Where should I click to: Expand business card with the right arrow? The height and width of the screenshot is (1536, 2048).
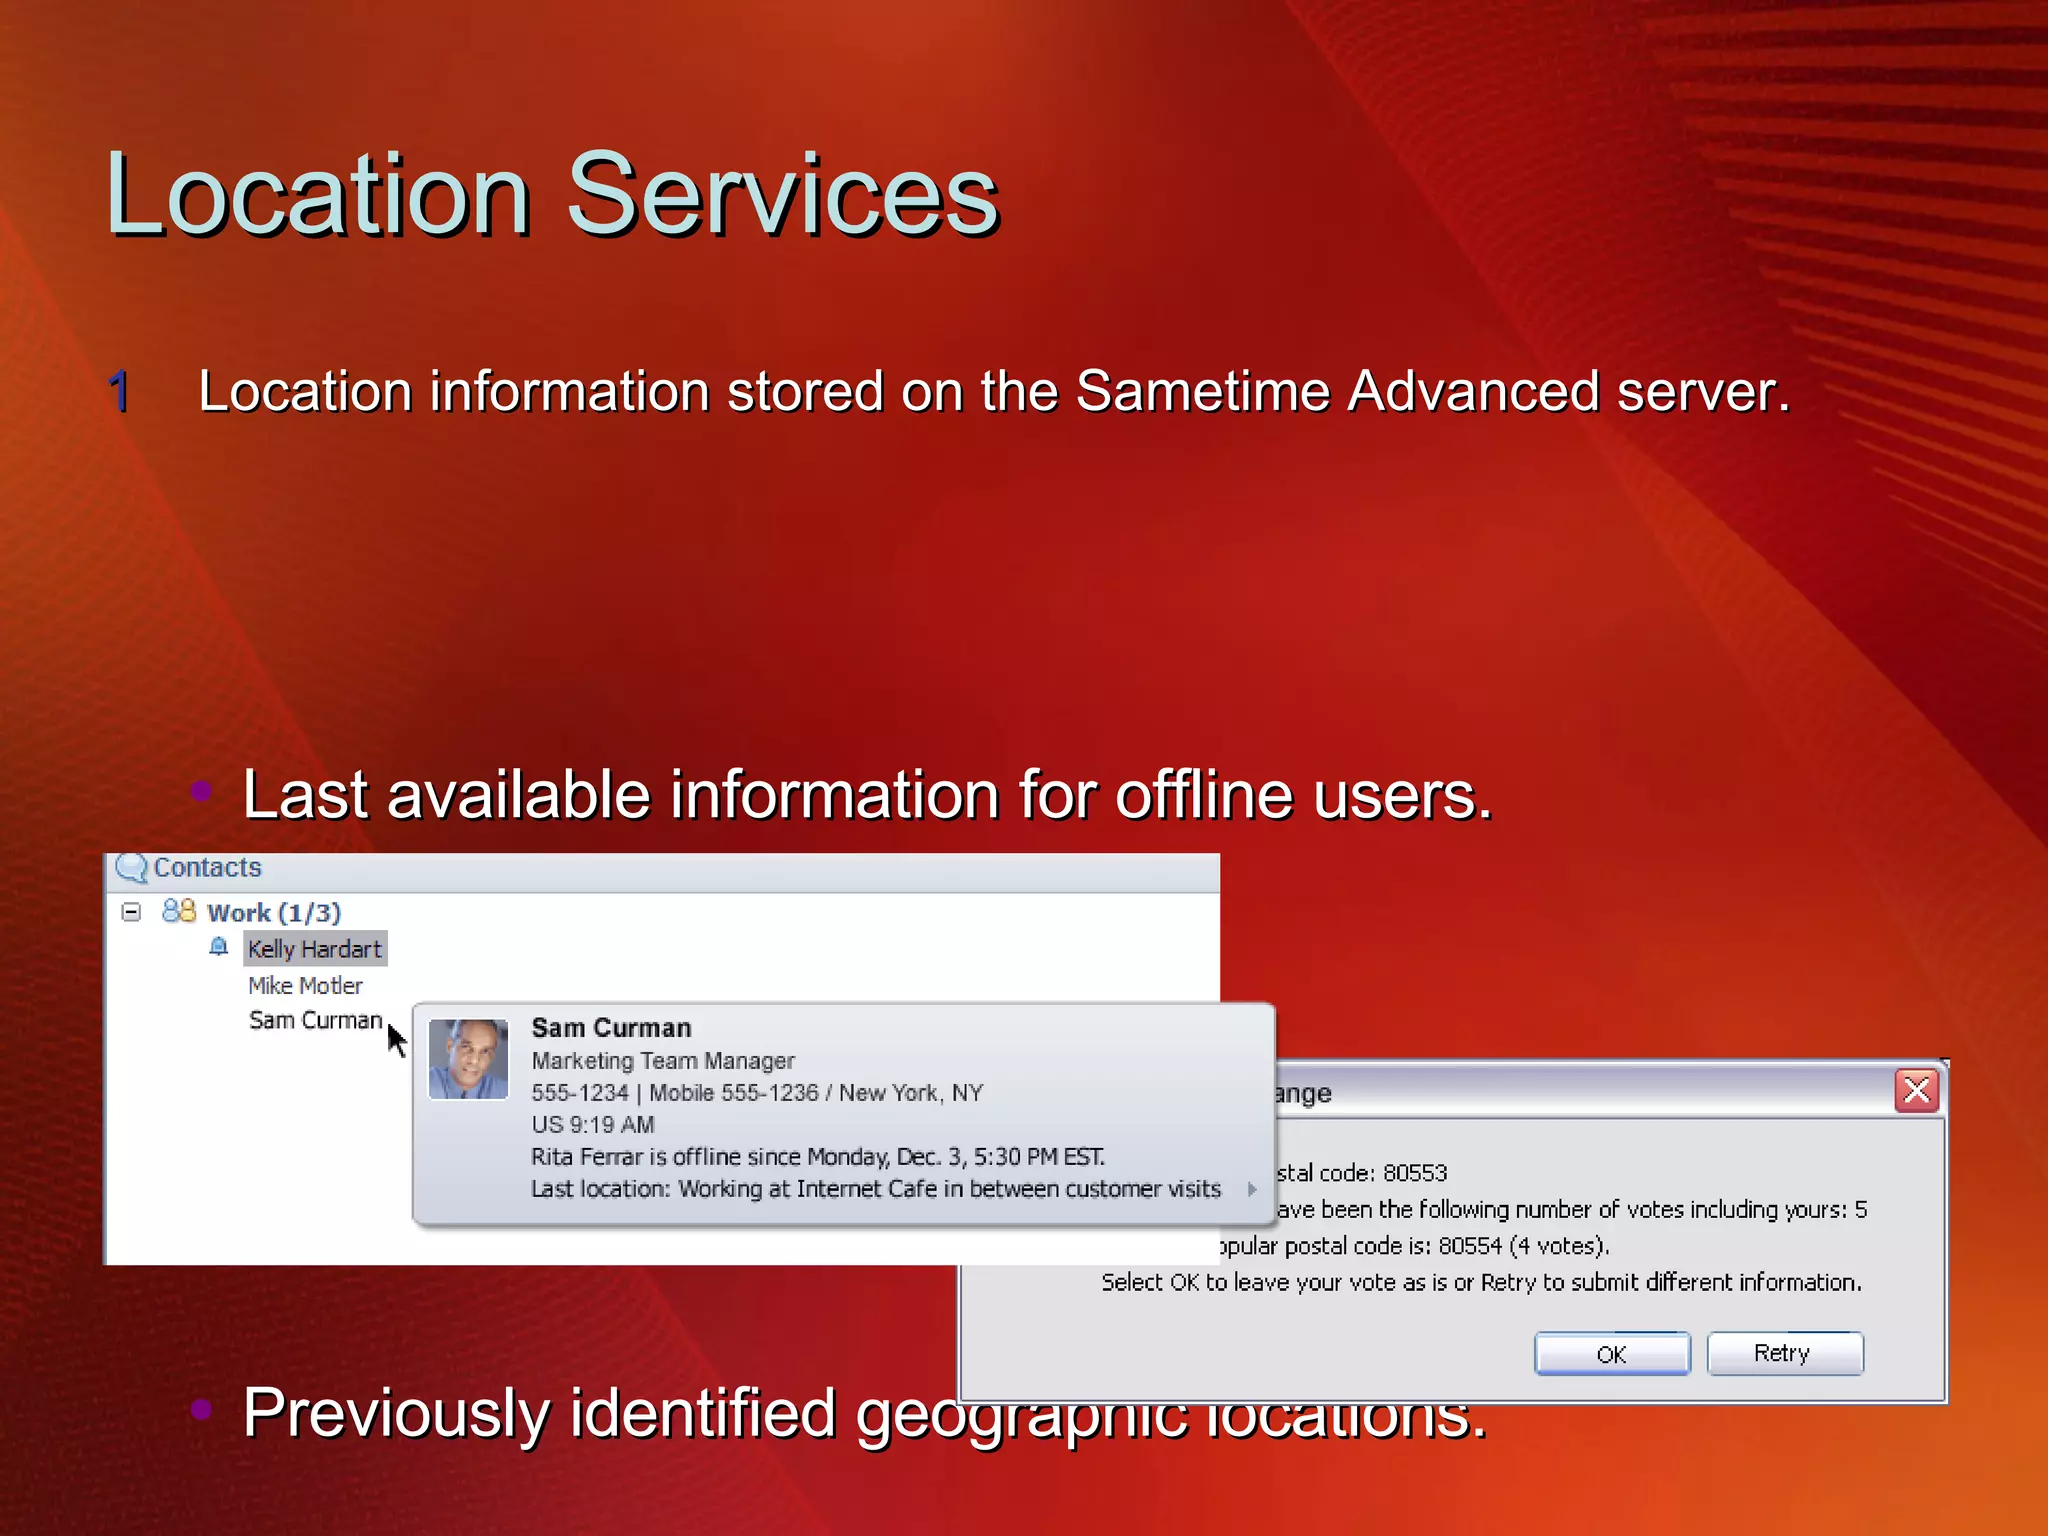[x=1252, y=1189]
